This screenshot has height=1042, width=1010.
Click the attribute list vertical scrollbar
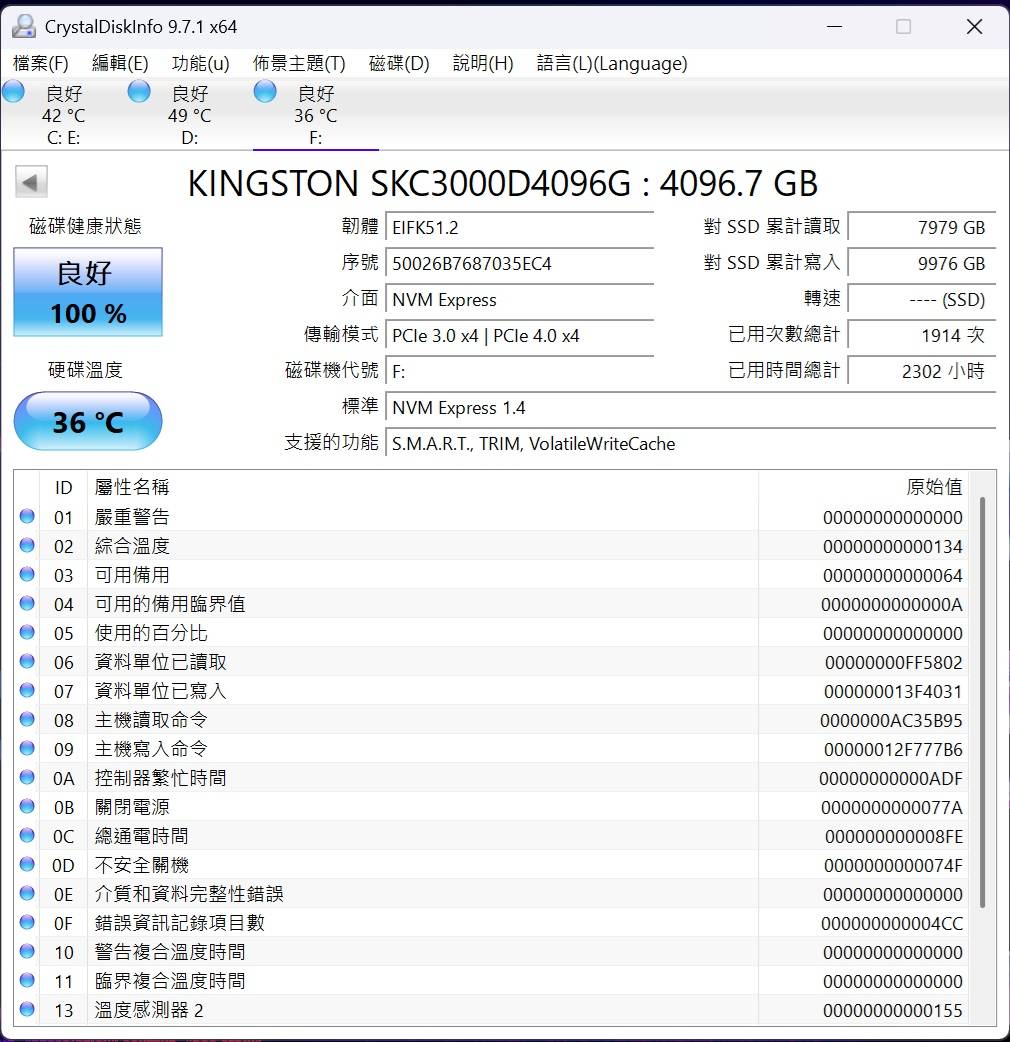click(984, 700)
